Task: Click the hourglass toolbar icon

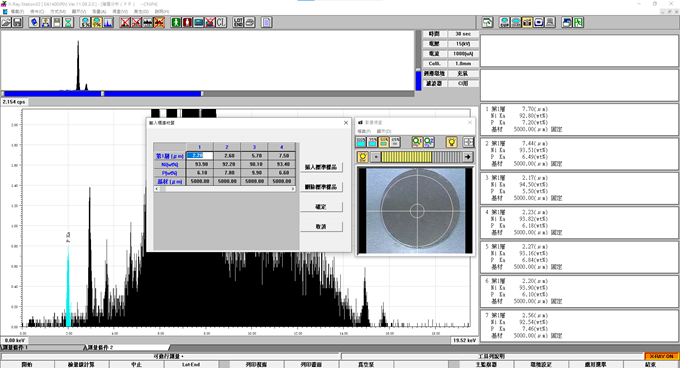Action: [68, 22]
